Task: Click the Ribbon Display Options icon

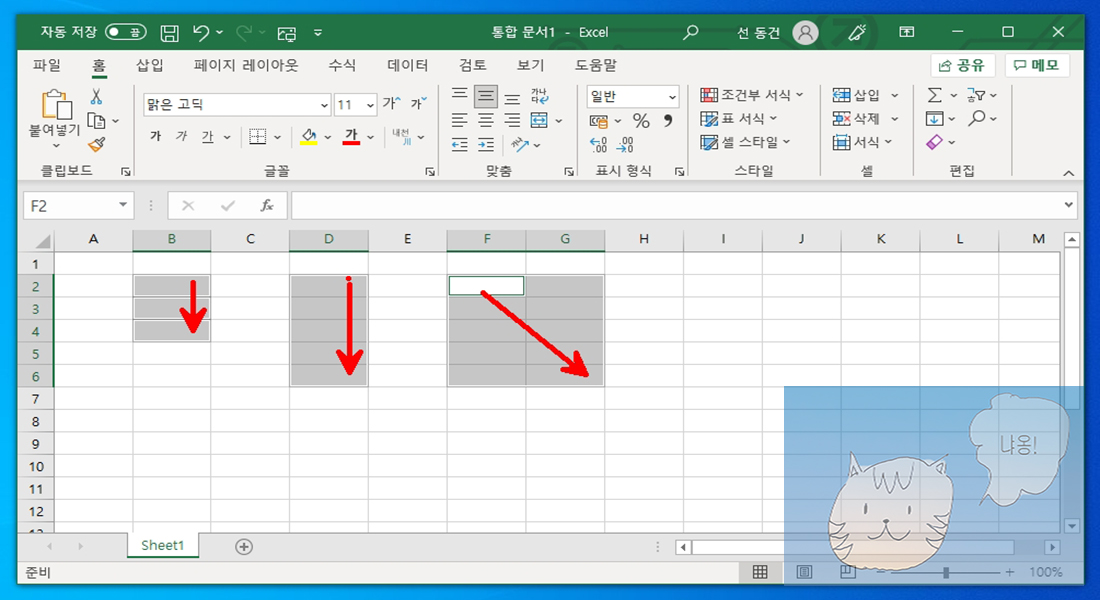Action: click(907, 32)
